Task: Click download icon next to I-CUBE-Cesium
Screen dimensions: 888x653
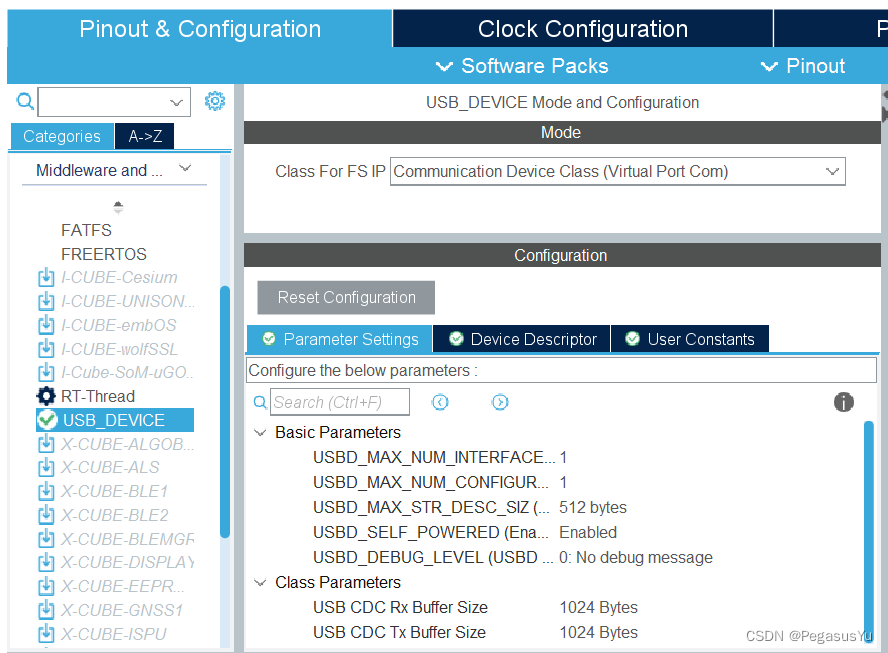Action: click(46, 278)
